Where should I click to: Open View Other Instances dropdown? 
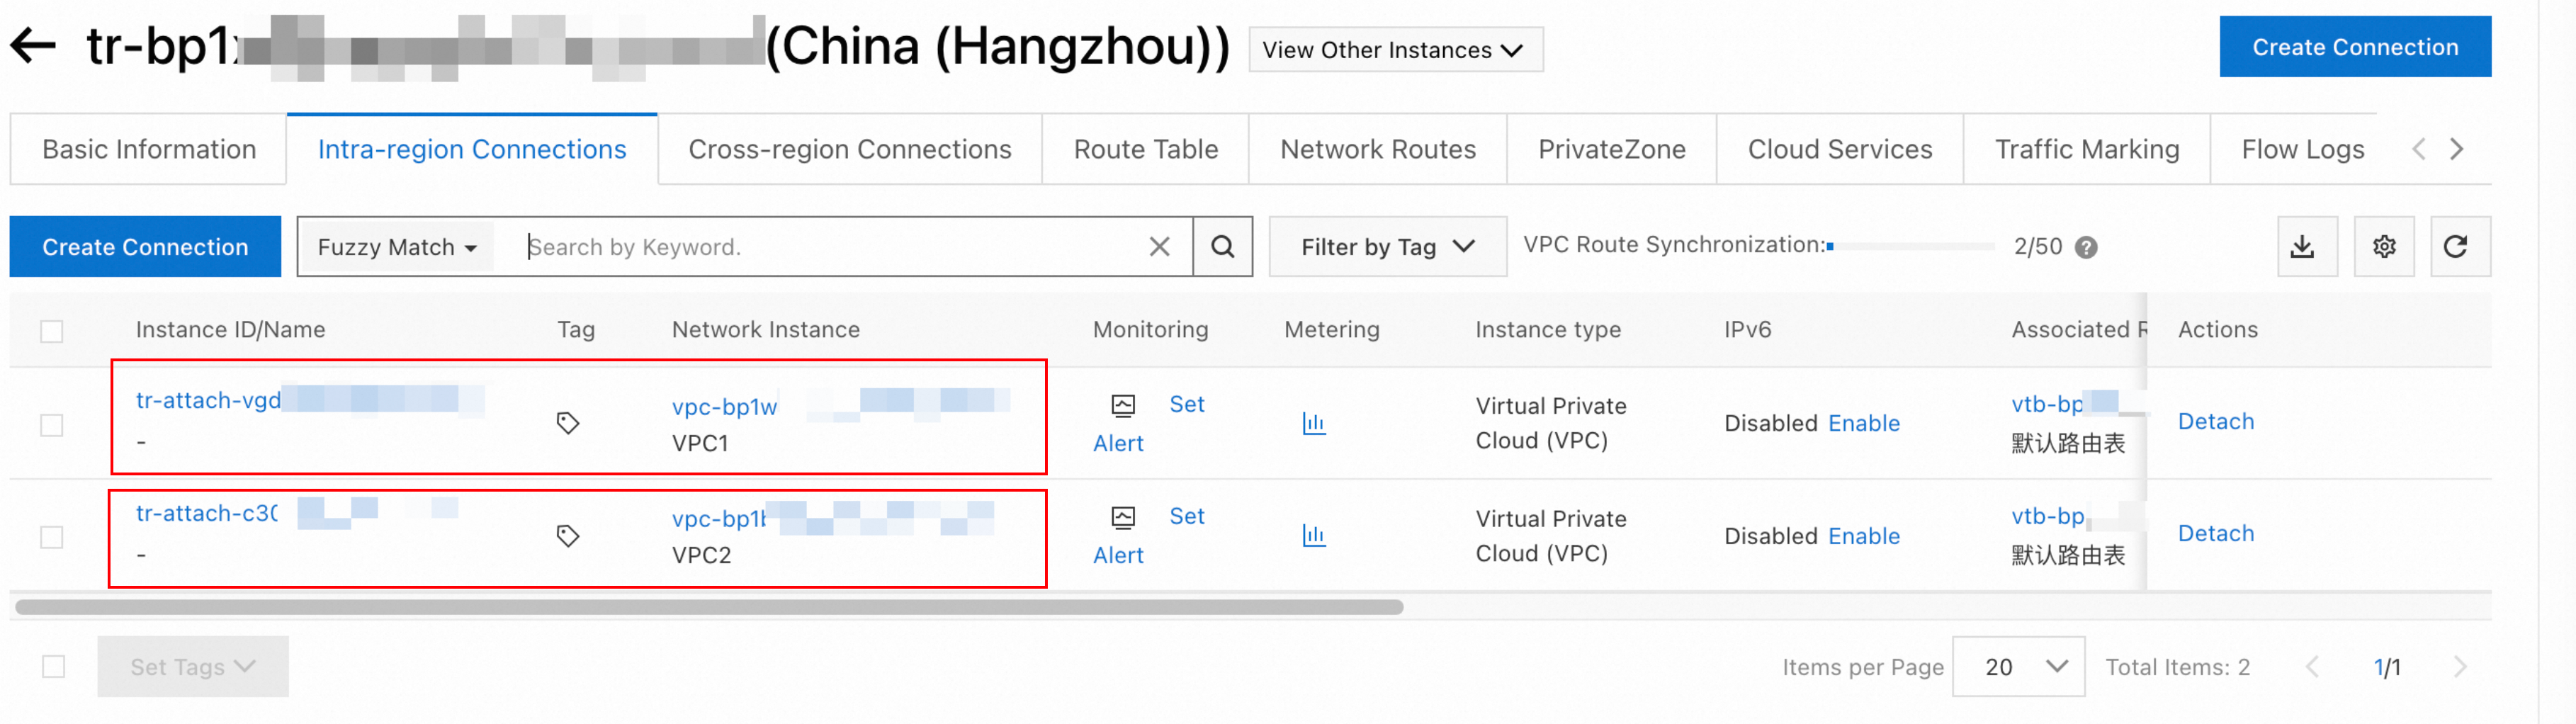point(1394,50)
